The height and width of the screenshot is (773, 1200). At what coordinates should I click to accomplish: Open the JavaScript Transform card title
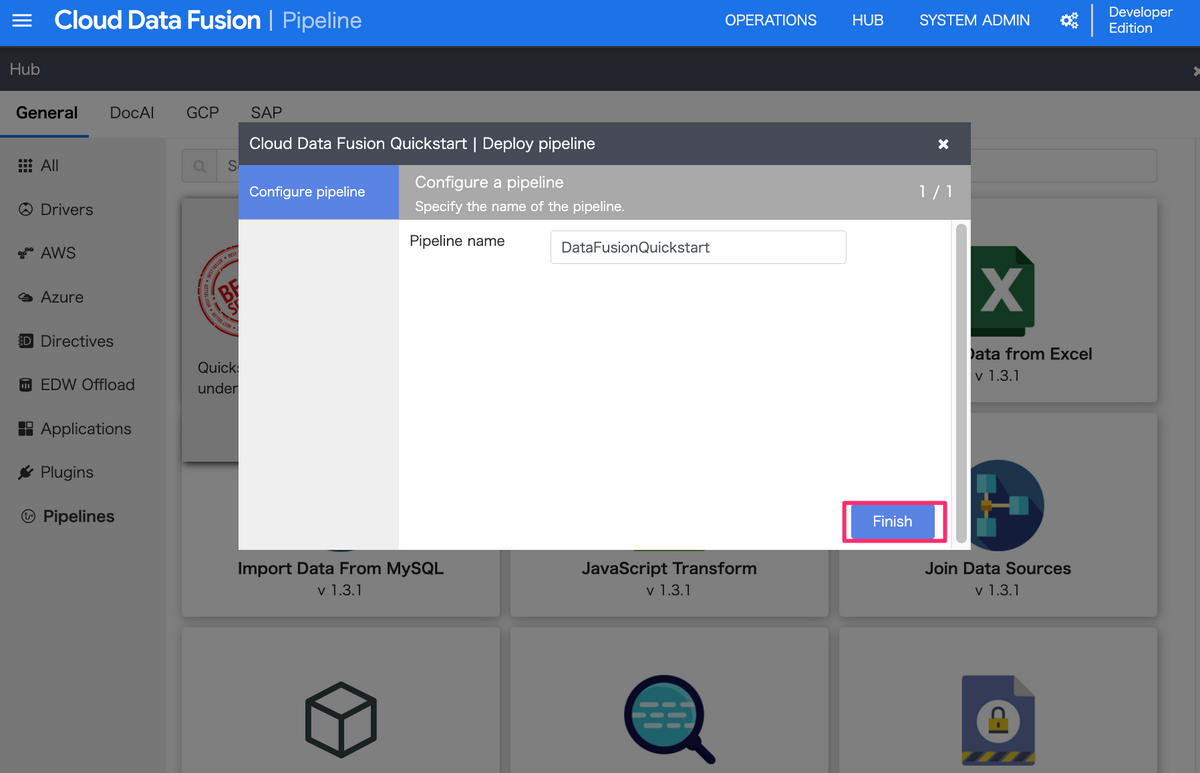pyautogui.click(x=669, y=569)
